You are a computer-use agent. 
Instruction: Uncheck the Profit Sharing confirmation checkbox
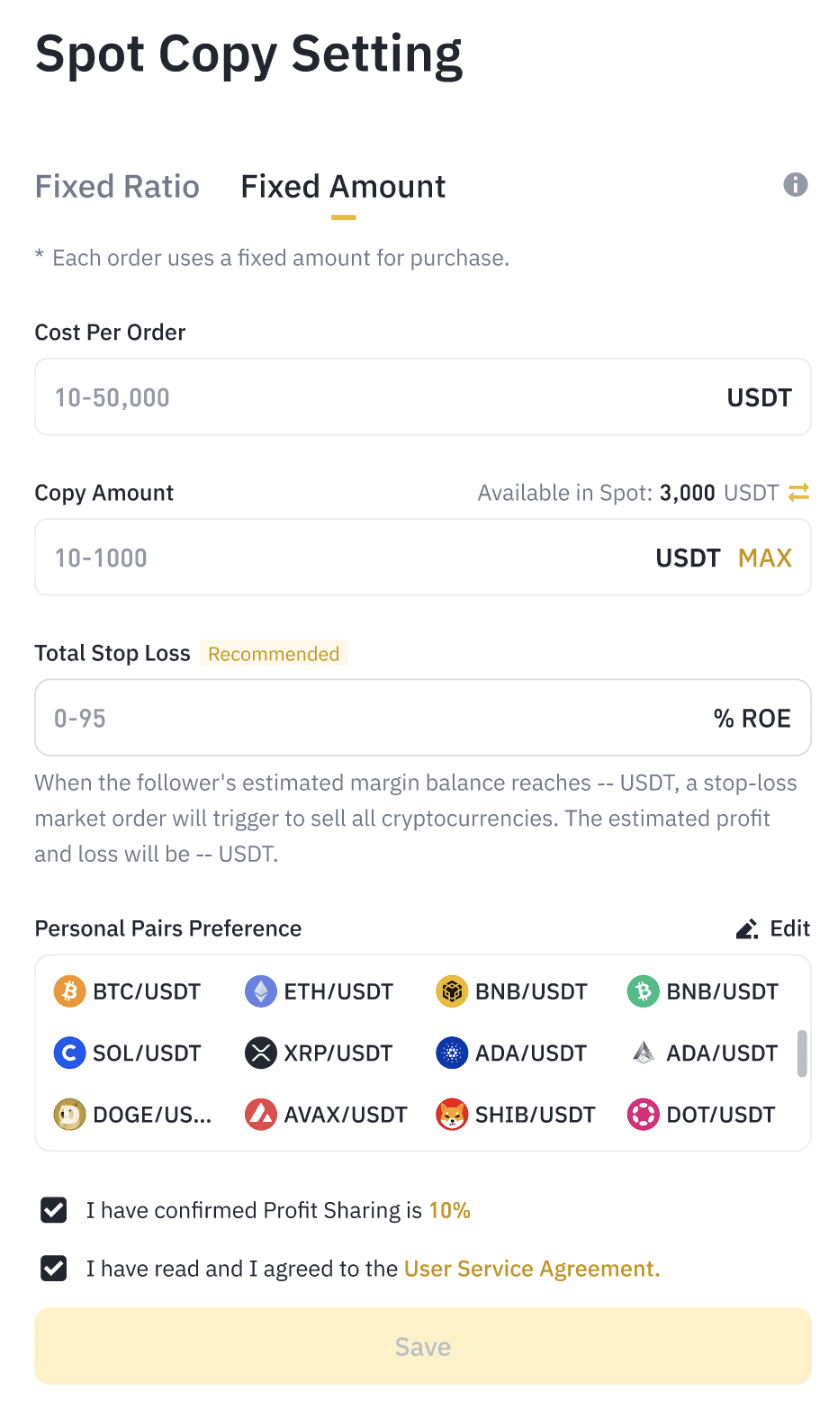tap(53, 1211)
